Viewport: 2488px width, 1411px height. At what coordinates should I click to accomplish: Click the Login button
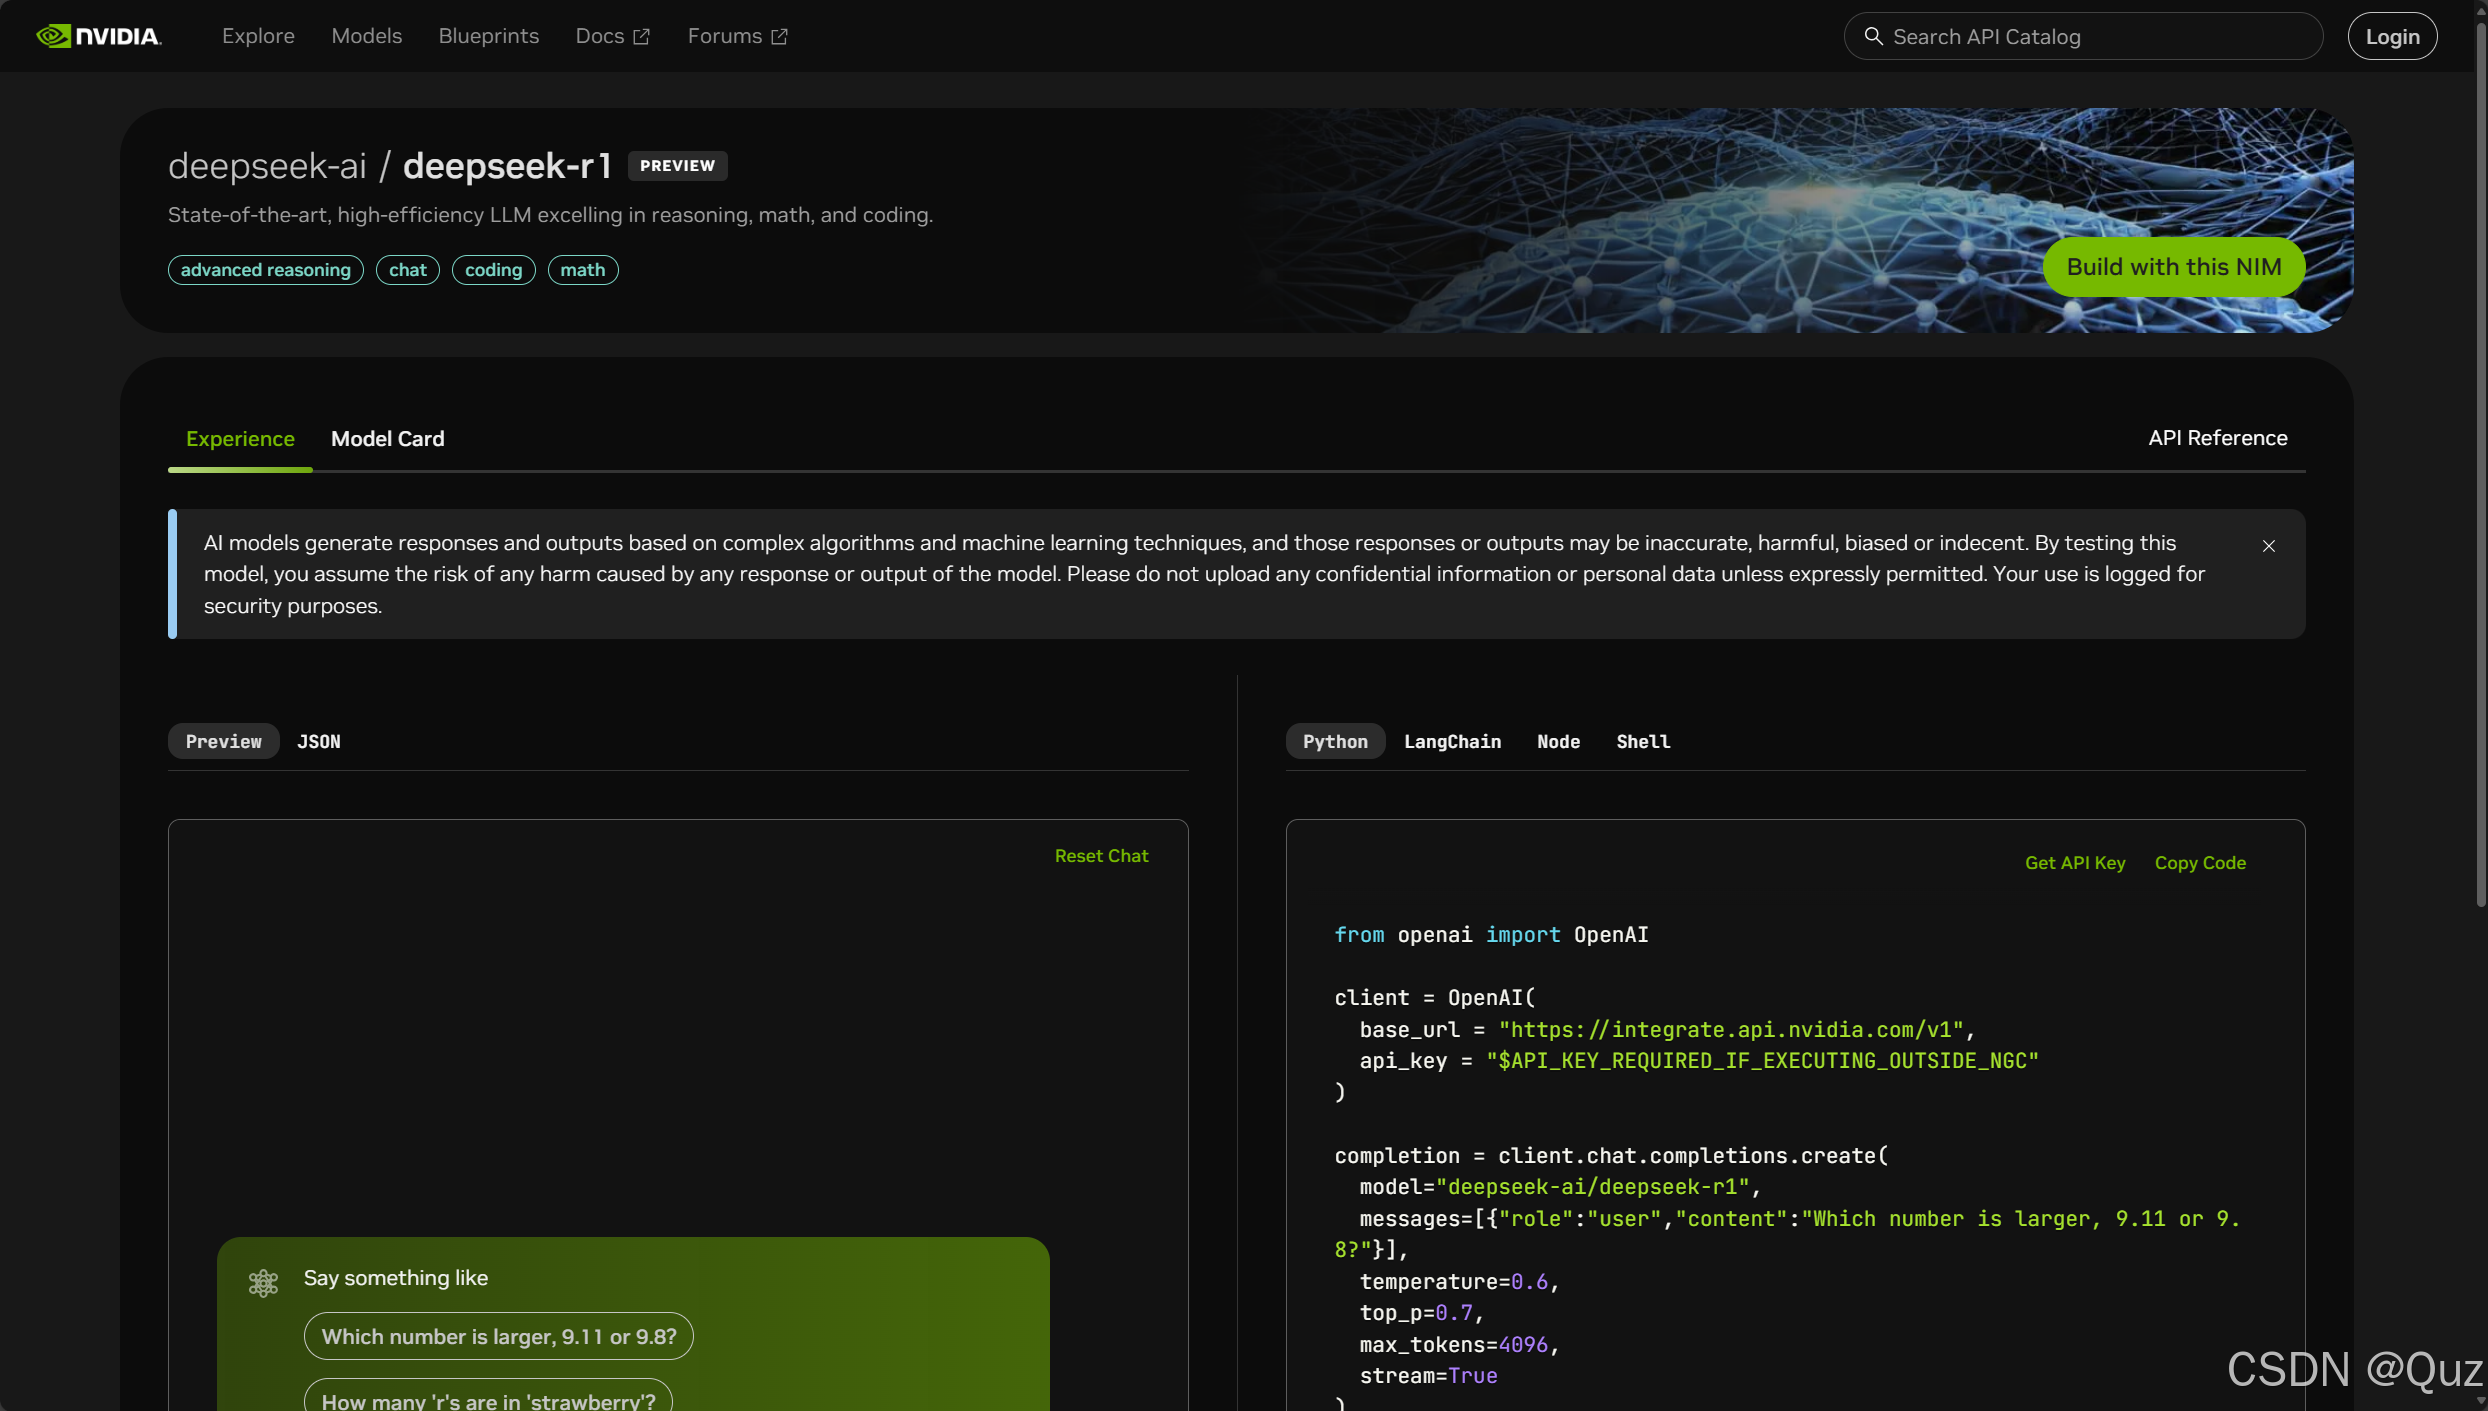[x=2392, y=36]
